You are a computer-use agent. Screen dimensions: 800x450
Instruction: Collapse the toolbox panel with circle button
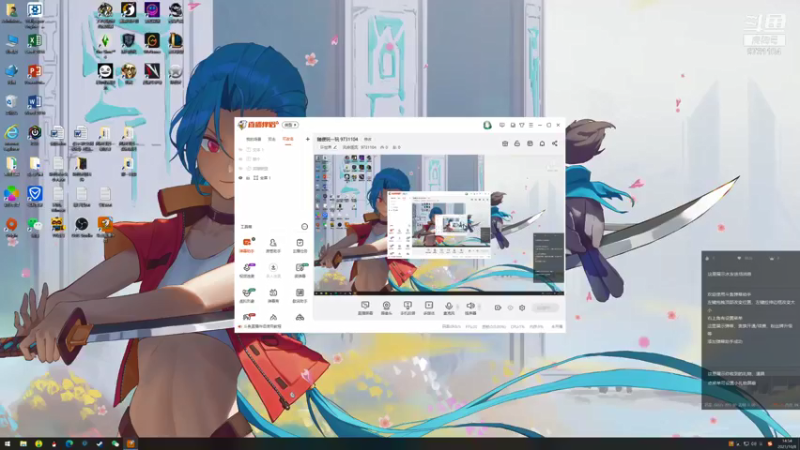click(304, 227)
